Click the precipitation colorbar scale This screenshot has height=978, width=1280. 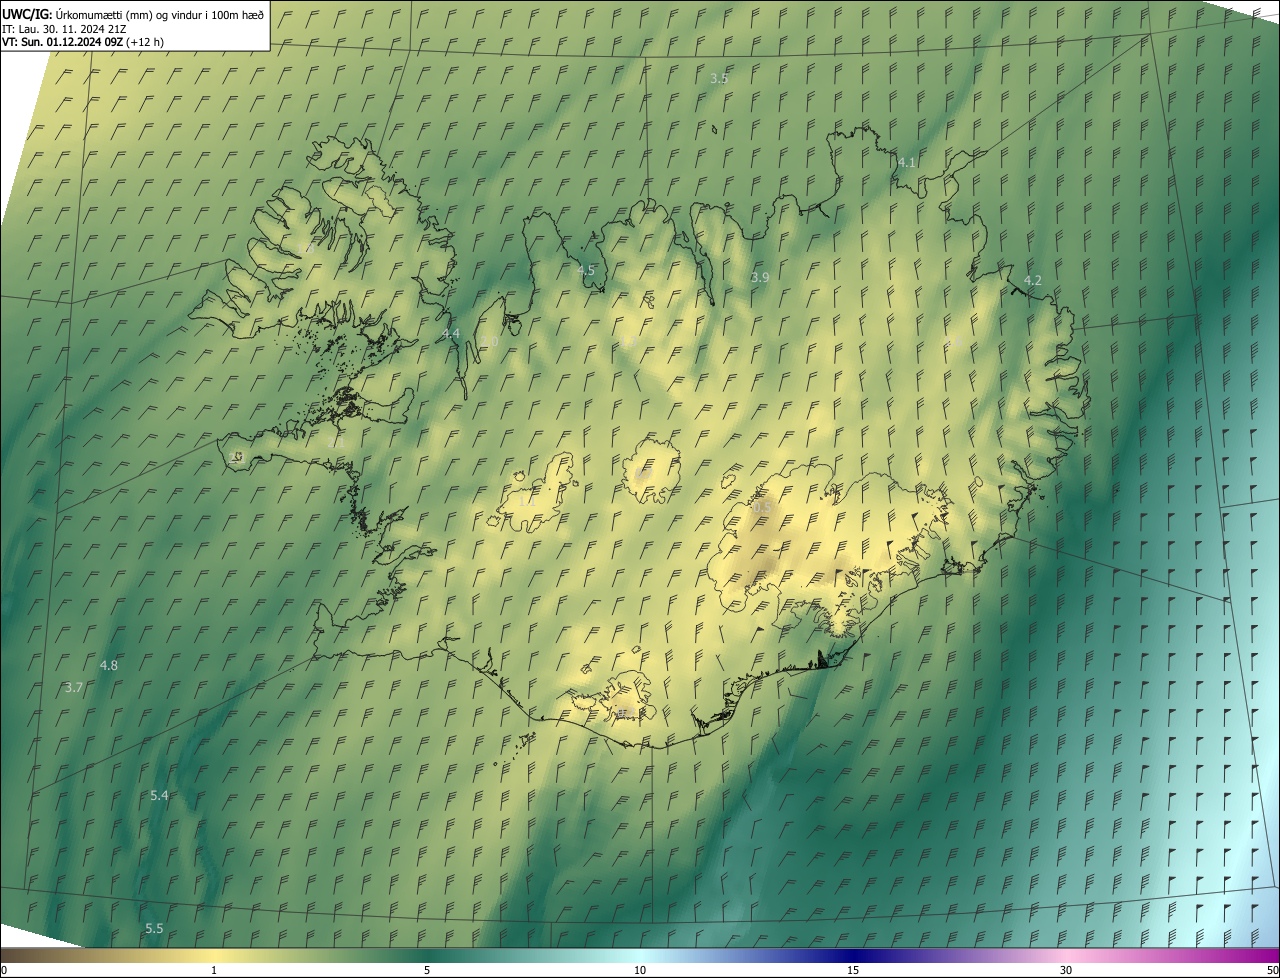tap(640, 955)
